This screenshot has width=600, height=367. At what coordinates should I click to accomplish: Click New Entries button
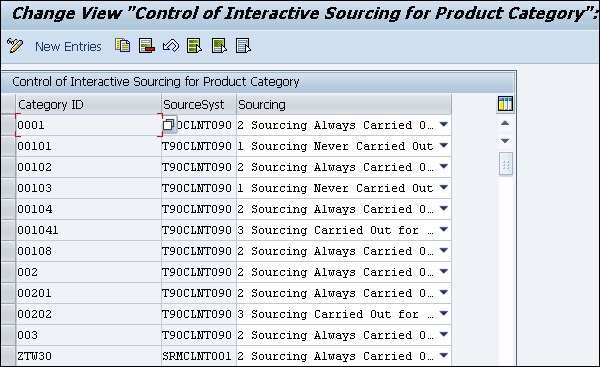pyautogui.click(x=68, y=47)
